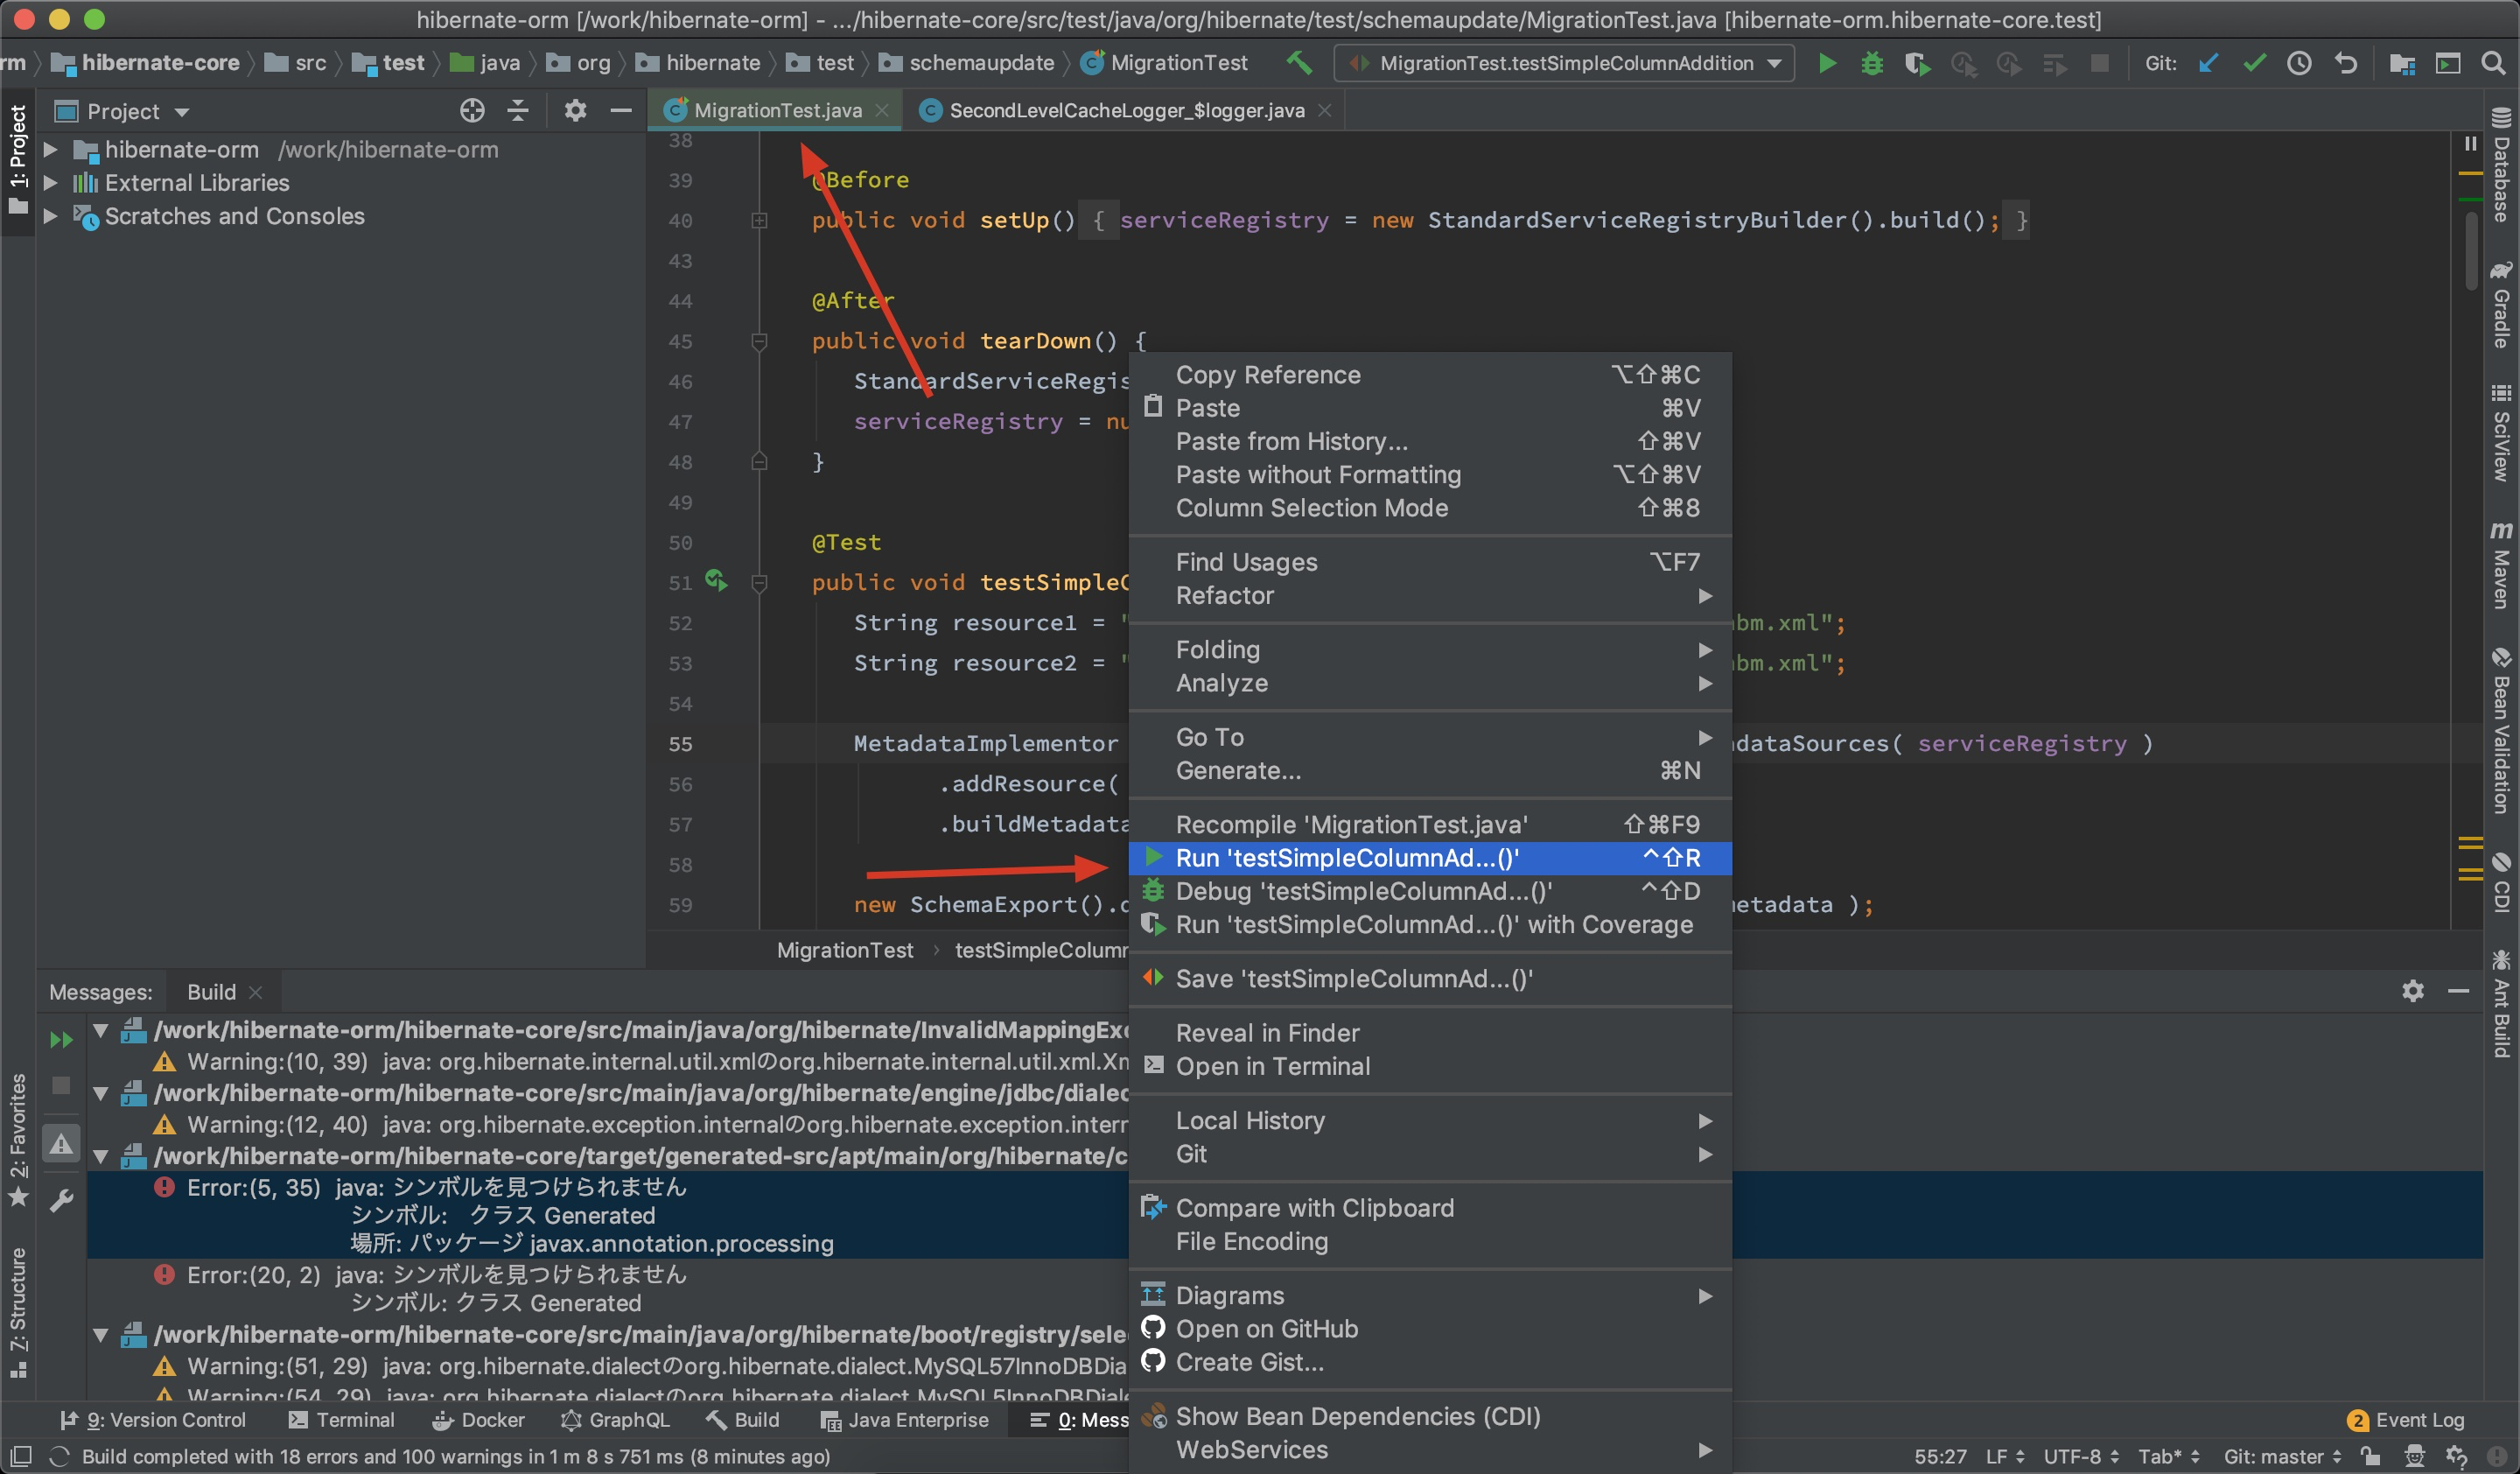Open run configuration dropdown MigrationTest.testSimpleColumnAddition
2520x1474 pixels.
point(1564,63)
